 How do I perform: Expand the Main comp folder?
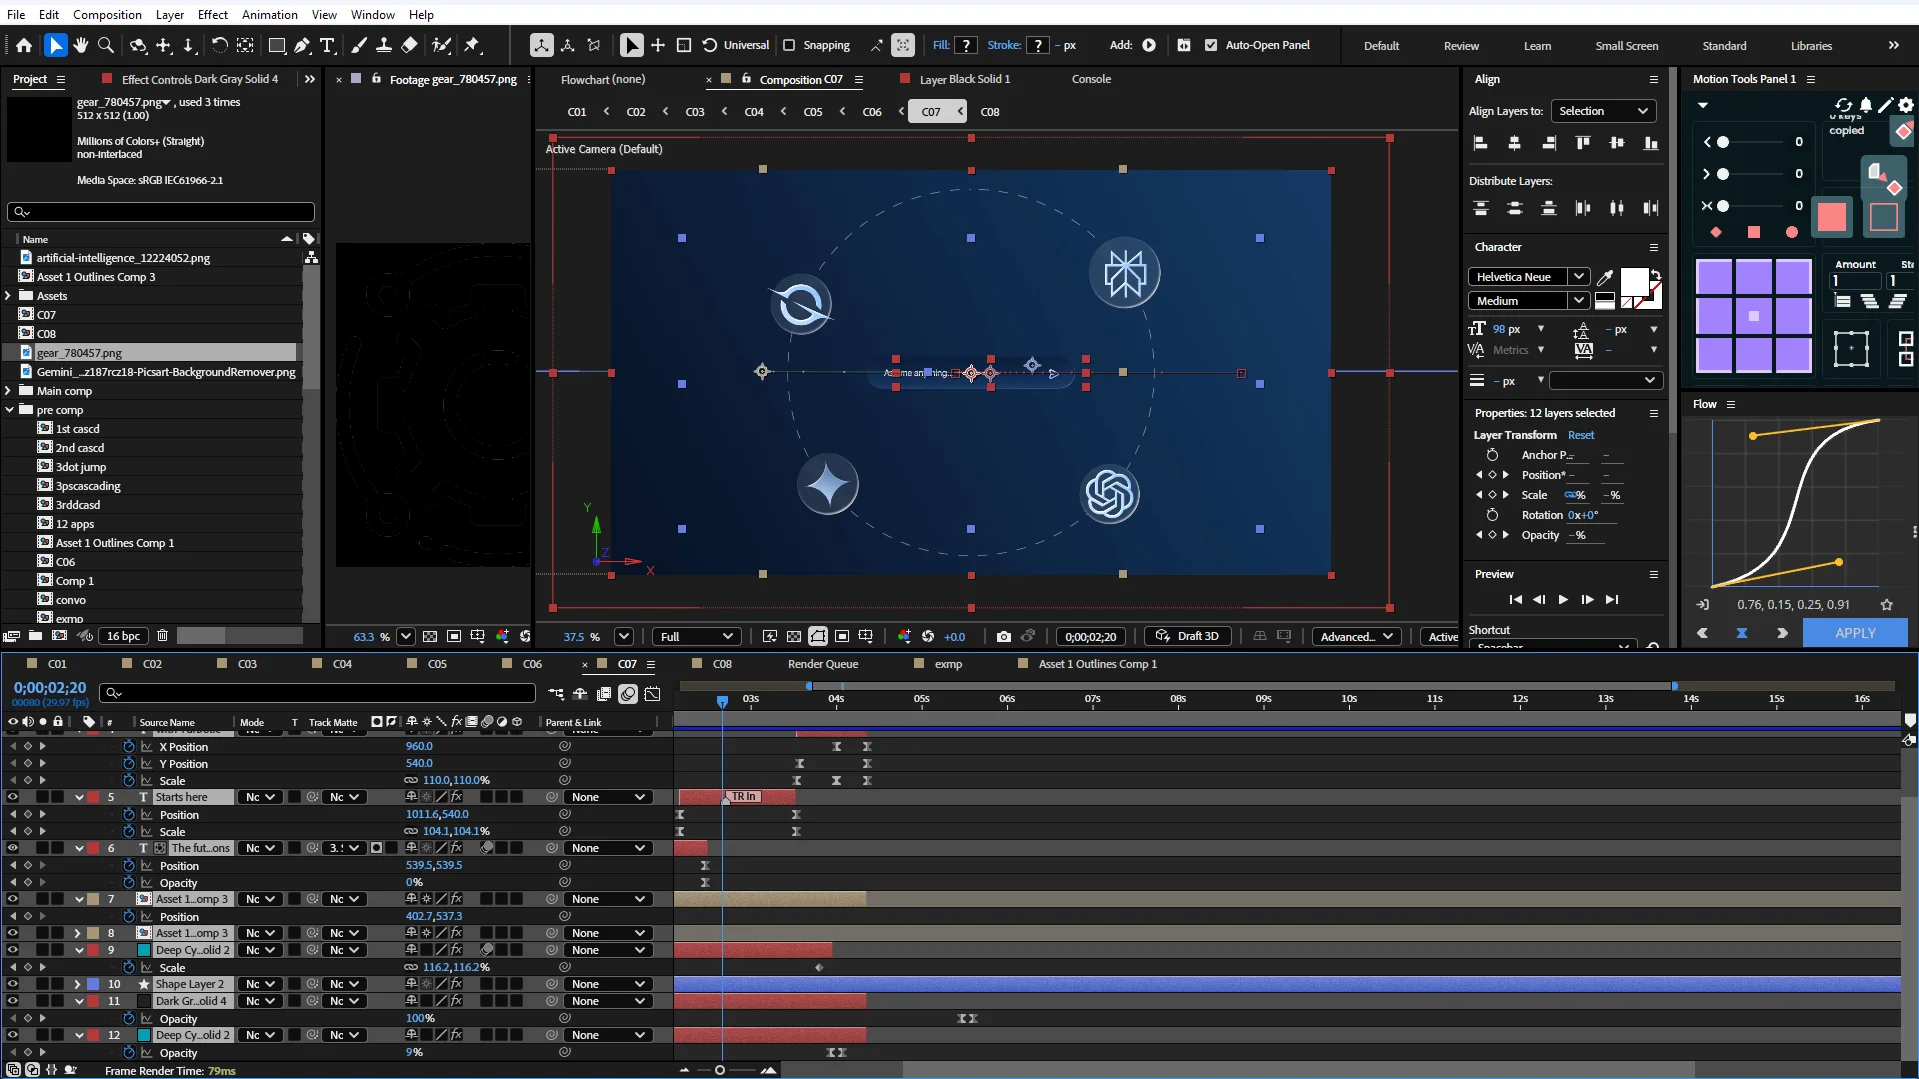click(9, 391)
